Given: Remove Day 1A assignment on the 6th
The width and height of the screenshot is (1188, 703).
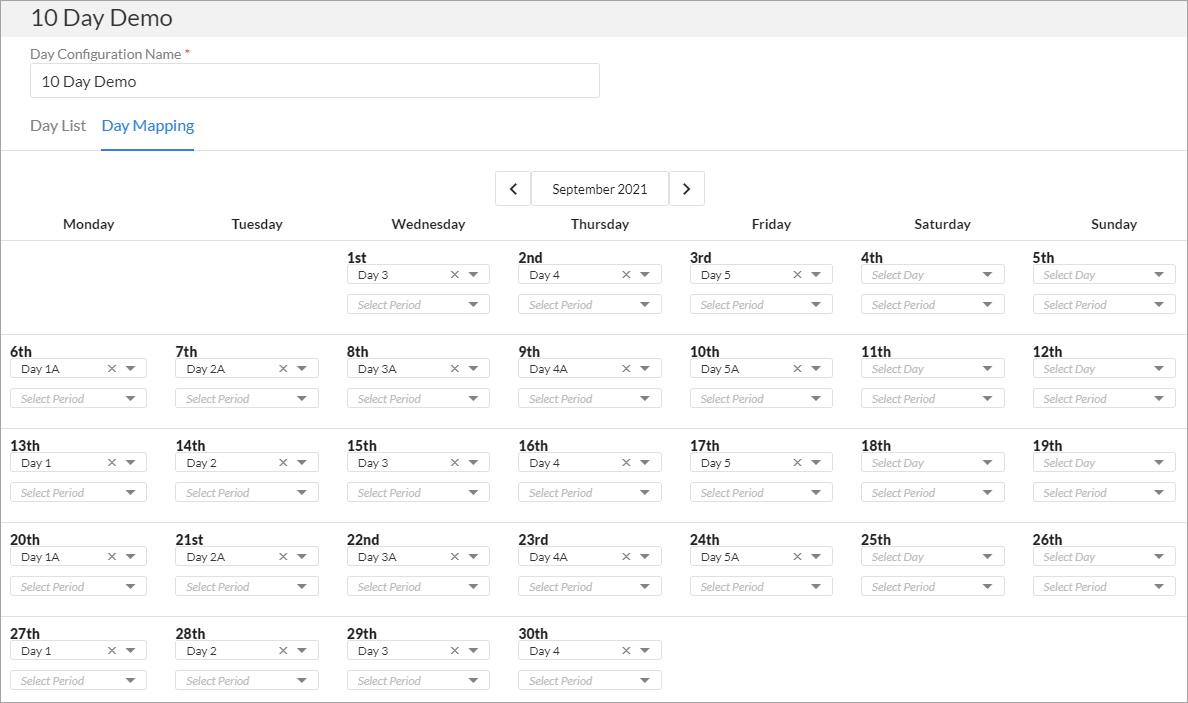Looking at the screenshot, I should (x=111, y=369).
